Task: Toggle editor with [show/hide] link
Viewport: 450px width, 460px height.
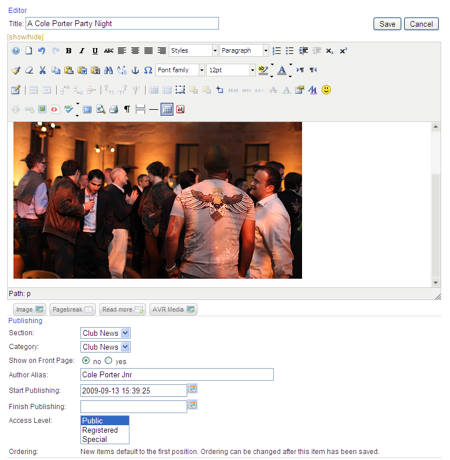Action: pyautogui.click(x=25, y=37)
